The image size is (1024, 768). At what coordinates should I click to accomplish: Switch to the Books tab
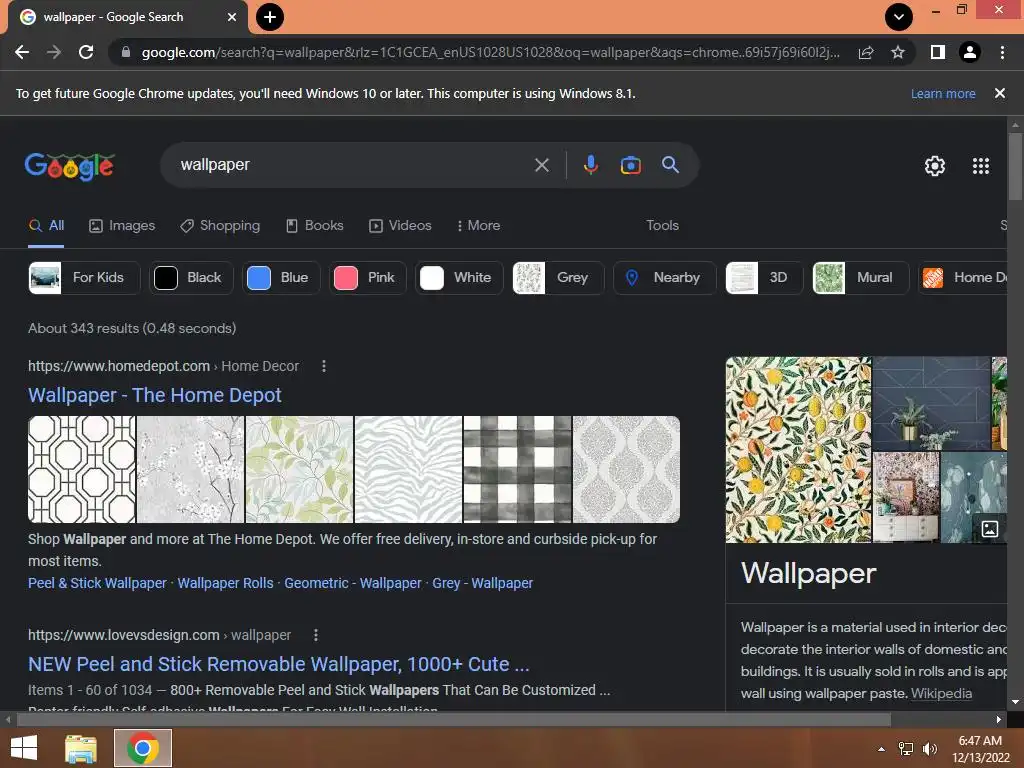[315, 225]
